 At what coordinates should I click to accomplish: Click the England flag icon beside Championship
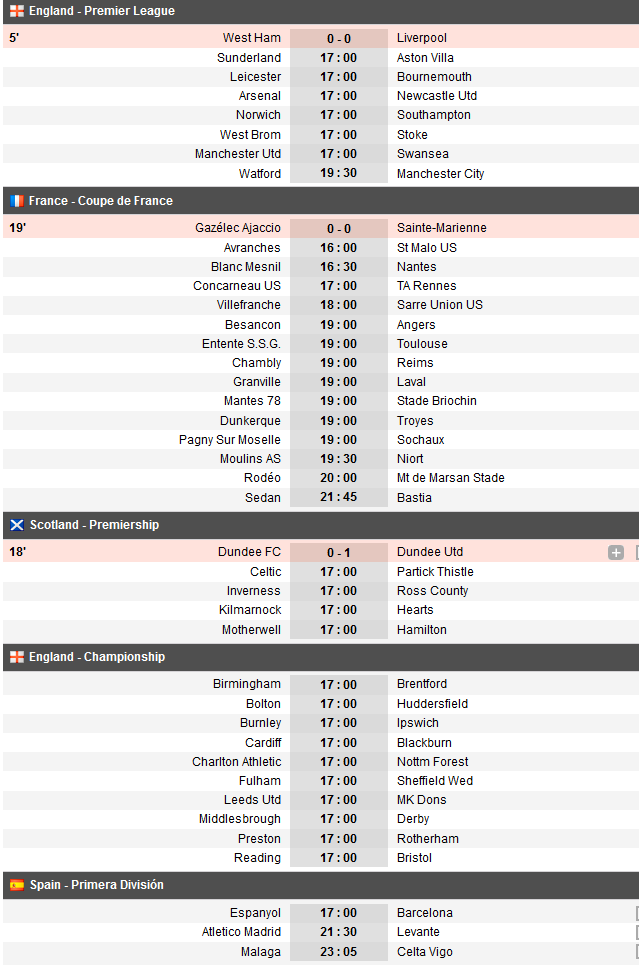click(17, 657)
